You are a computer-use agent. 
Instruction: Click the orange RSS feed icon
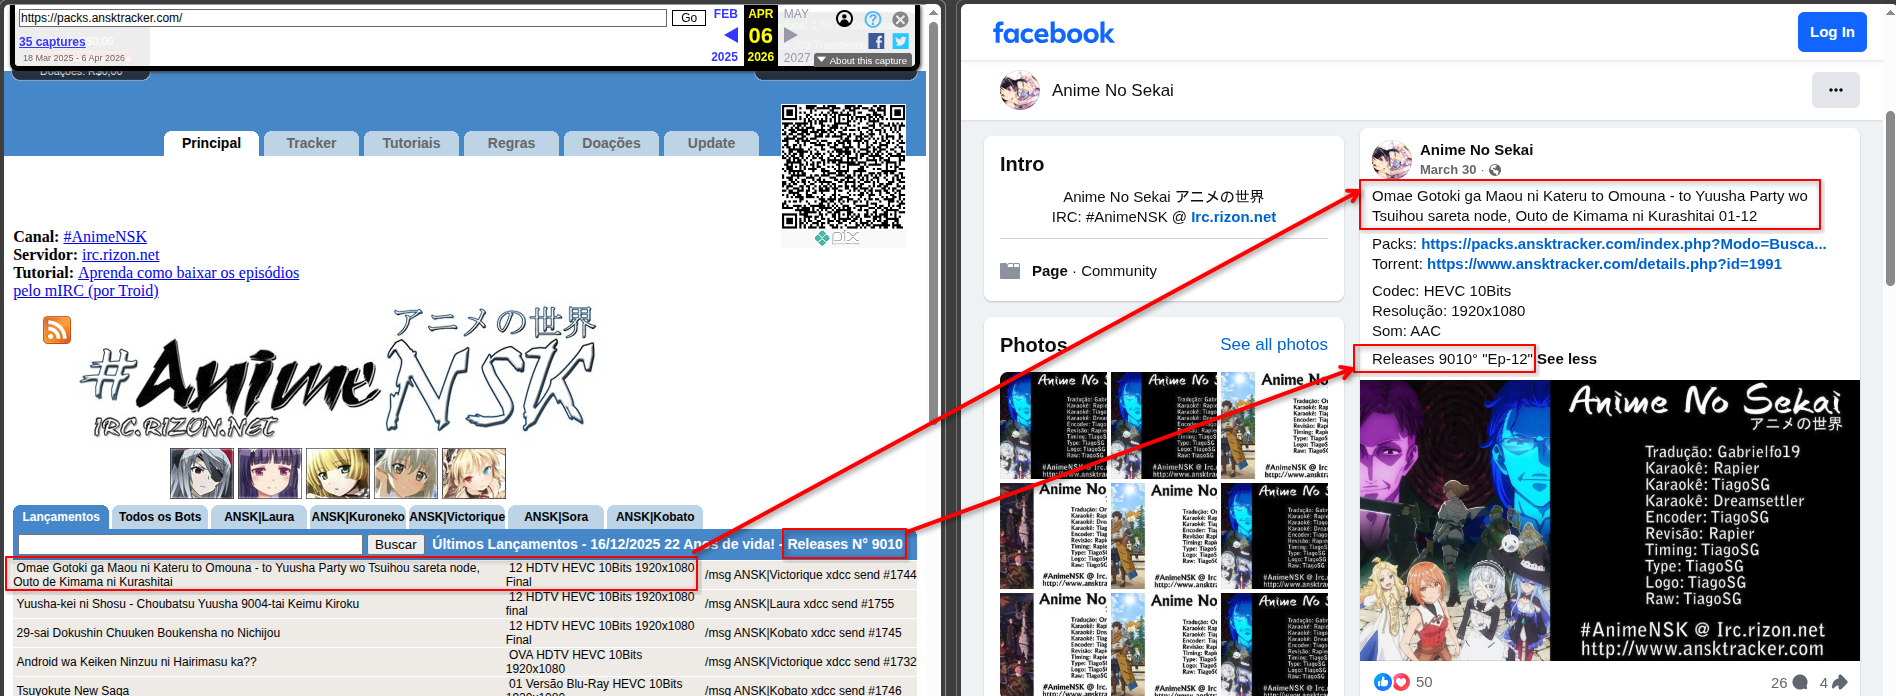pos(57,330)
